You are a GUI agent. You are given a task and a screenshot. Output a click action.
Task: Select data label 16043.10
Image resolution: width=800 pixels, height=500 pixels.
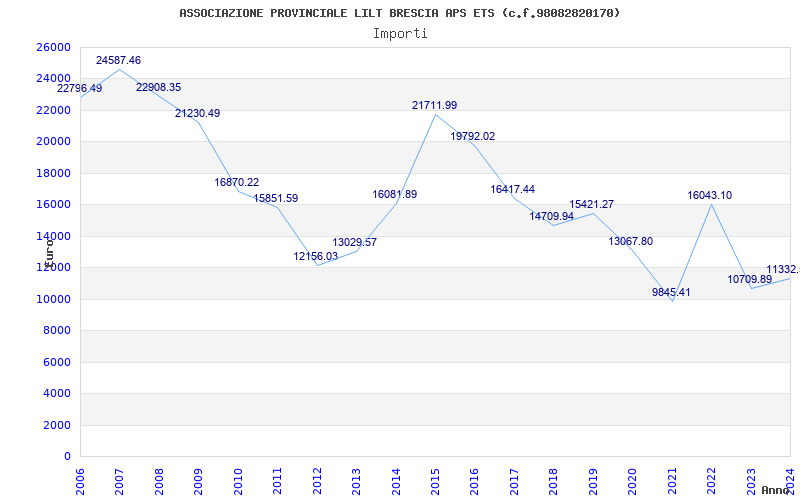(x=710, y=195)
